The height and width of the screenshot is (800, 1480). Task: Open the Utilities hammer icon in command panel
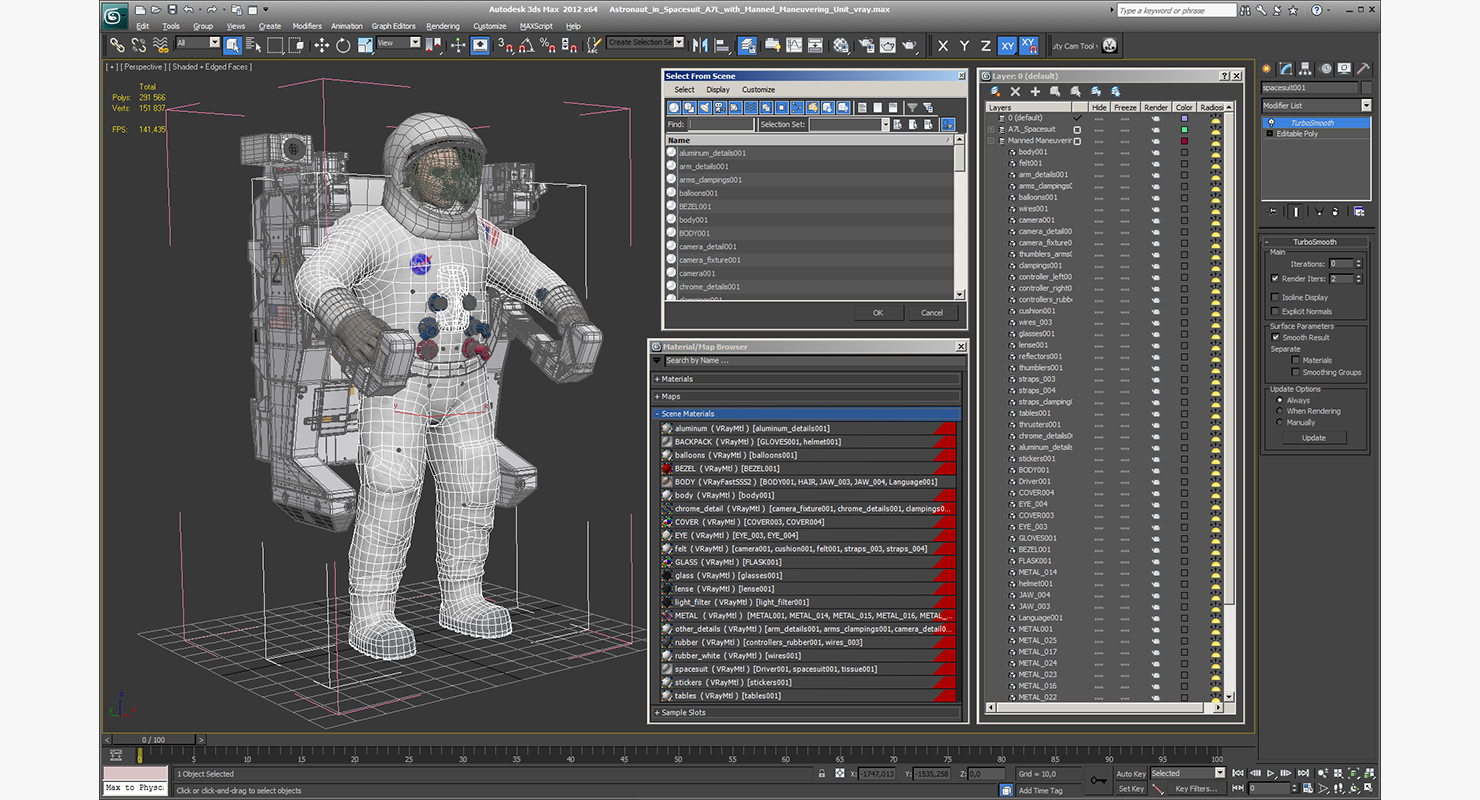(1362, 68)
